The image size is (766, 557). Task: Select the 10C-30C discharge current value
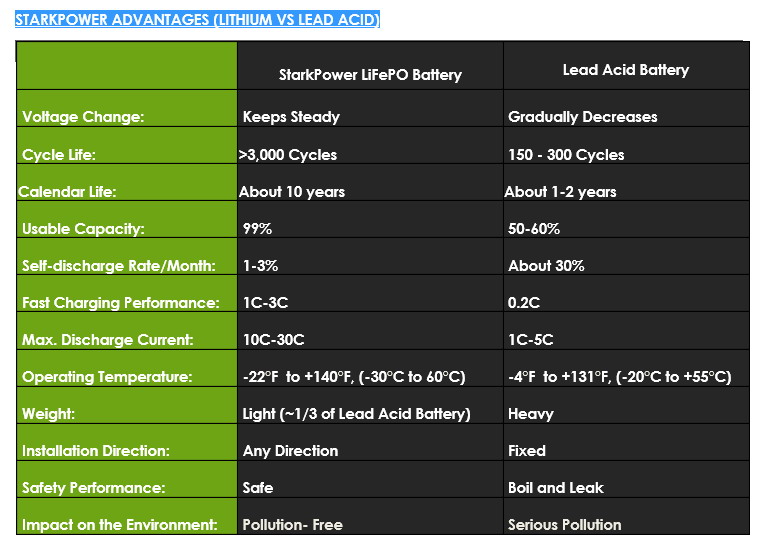[x=275, y=340]
